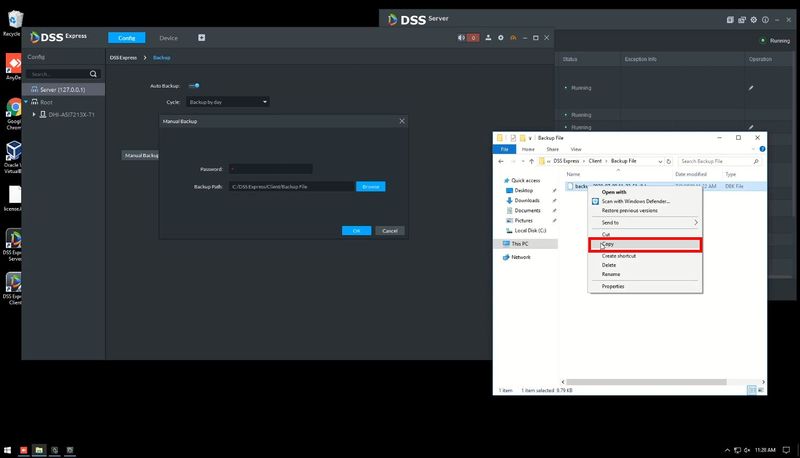This screenshot has height=458, width=800.
Task: Click the DSS Server toolbox icon in title bar
Action: point(742,20)
